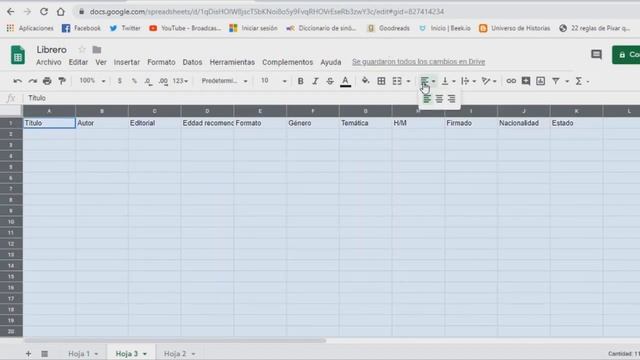Viewport: 640px width, 360px height.
Task: Click the horizontal scrollbar
Action: (x=175, y=340)
